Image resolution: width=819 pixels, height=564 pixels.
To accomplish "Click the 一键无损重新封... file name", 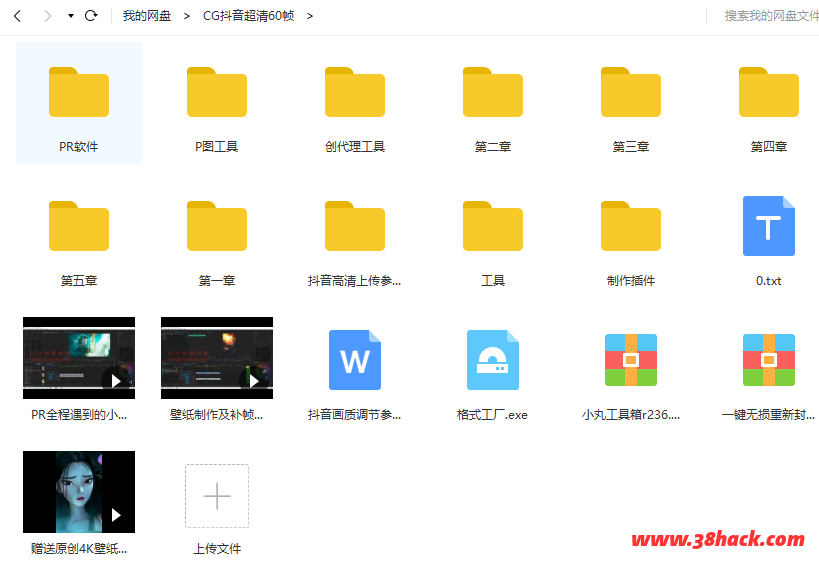I will click(768, 415).
